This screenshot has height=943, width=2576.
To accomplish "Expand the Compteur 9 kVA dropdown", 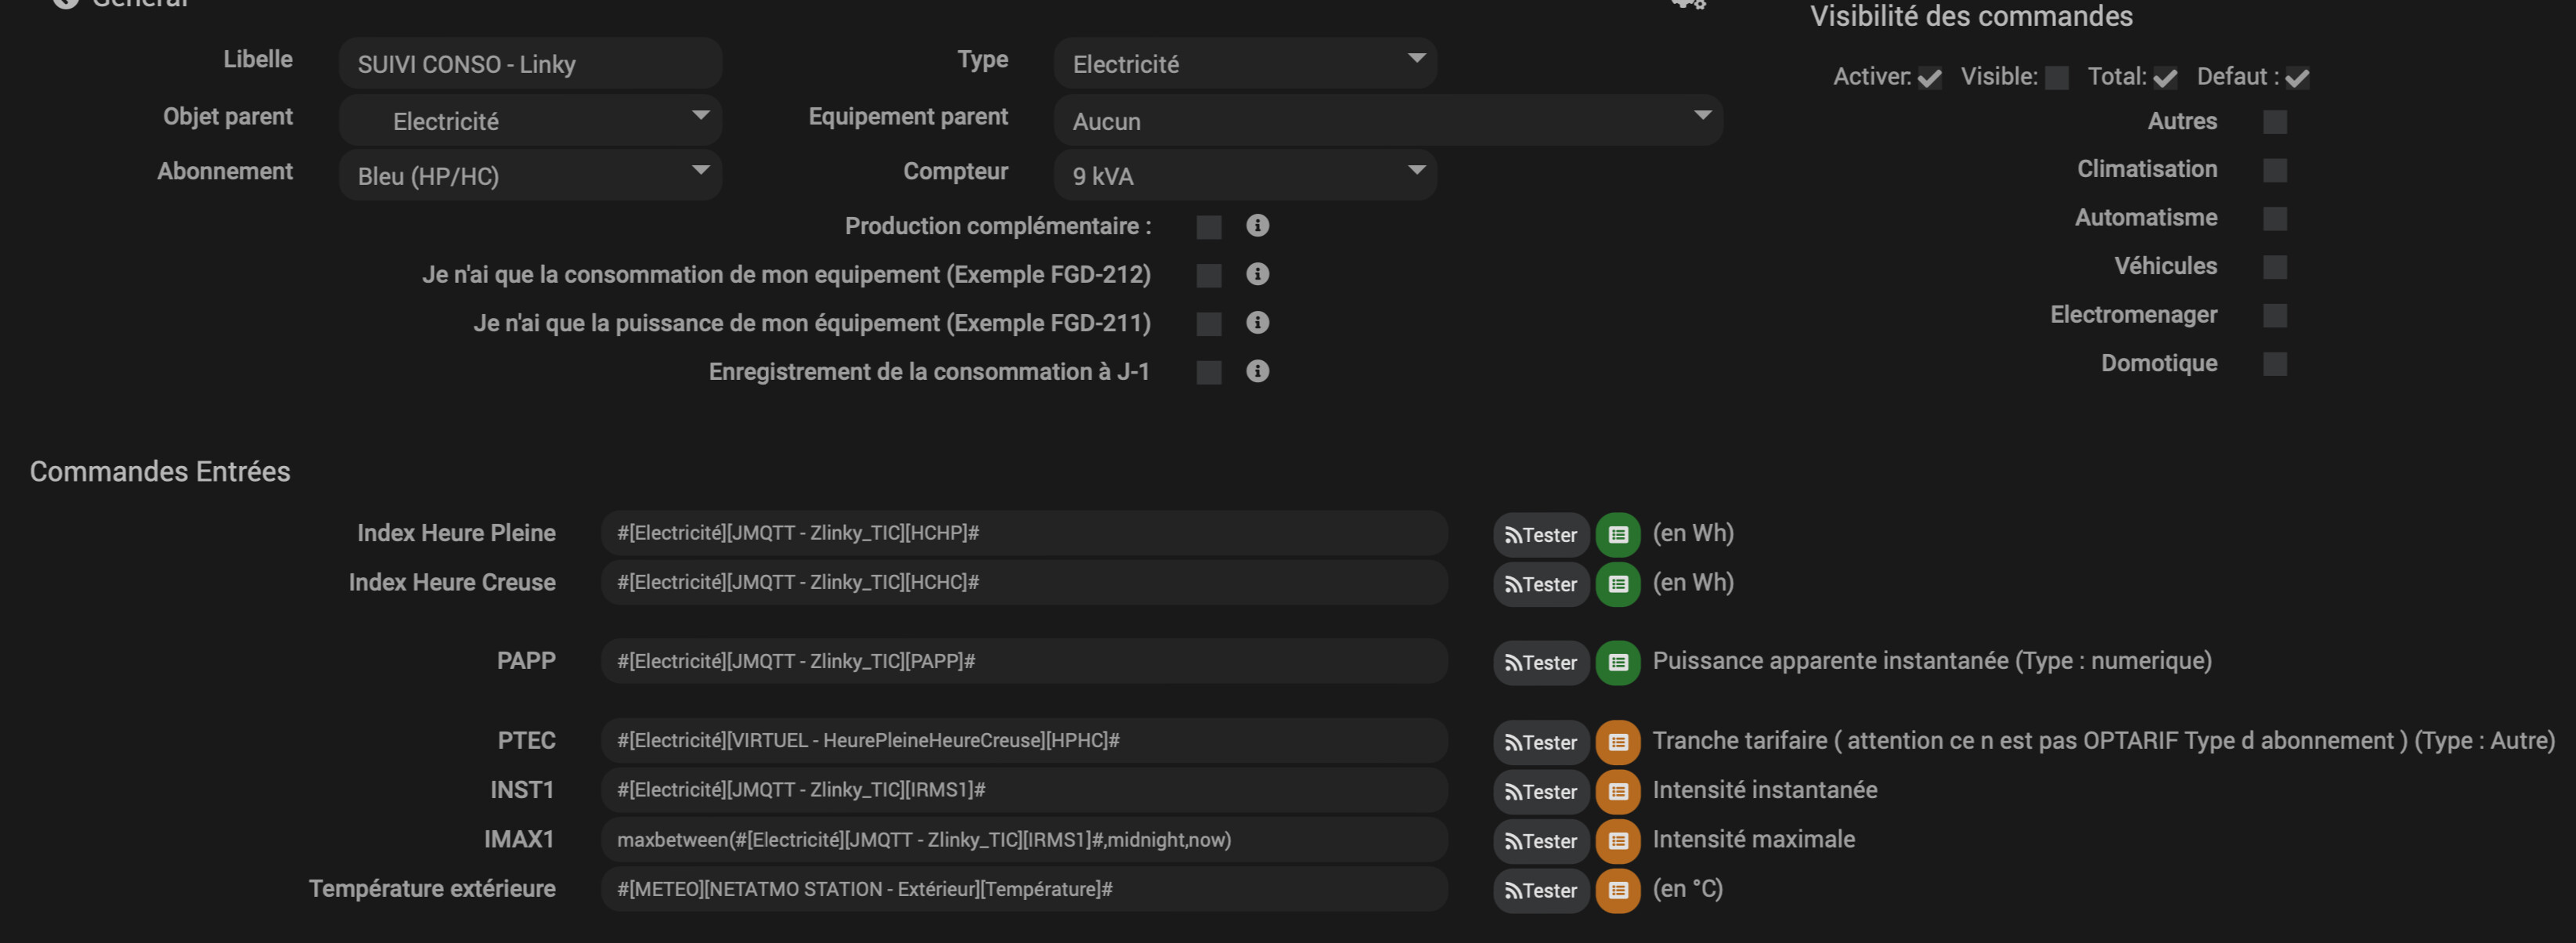I will [1244, 176].
